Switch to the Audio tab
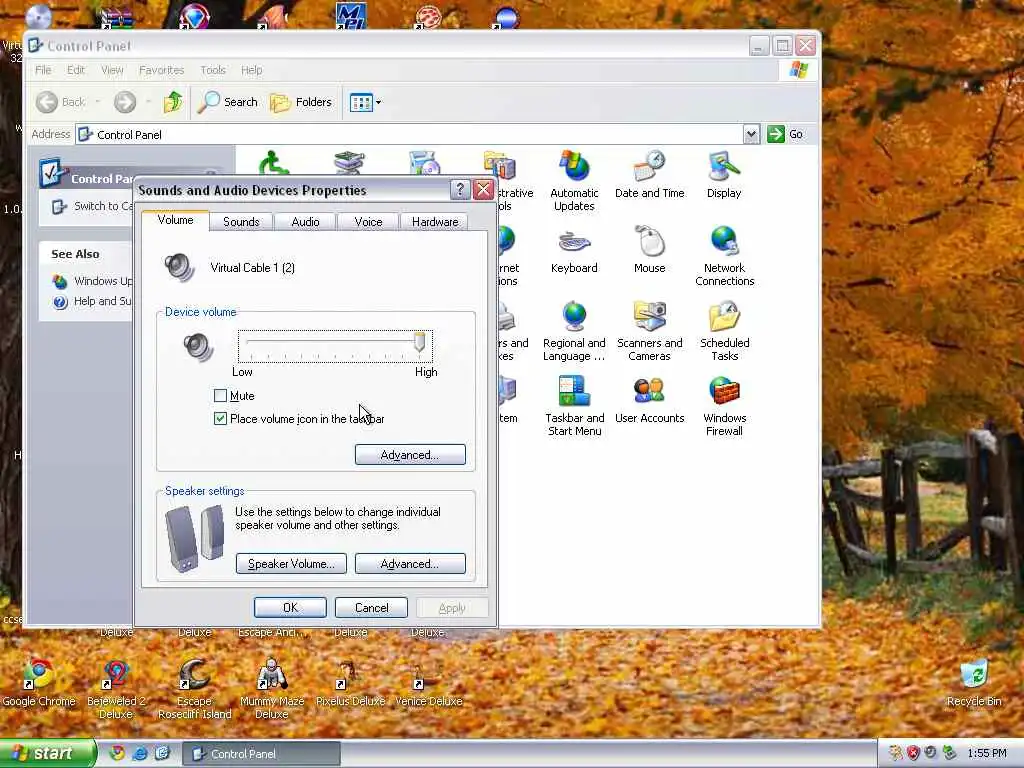The height and width of the screenshot is (768, 1024). coord(305,222)
